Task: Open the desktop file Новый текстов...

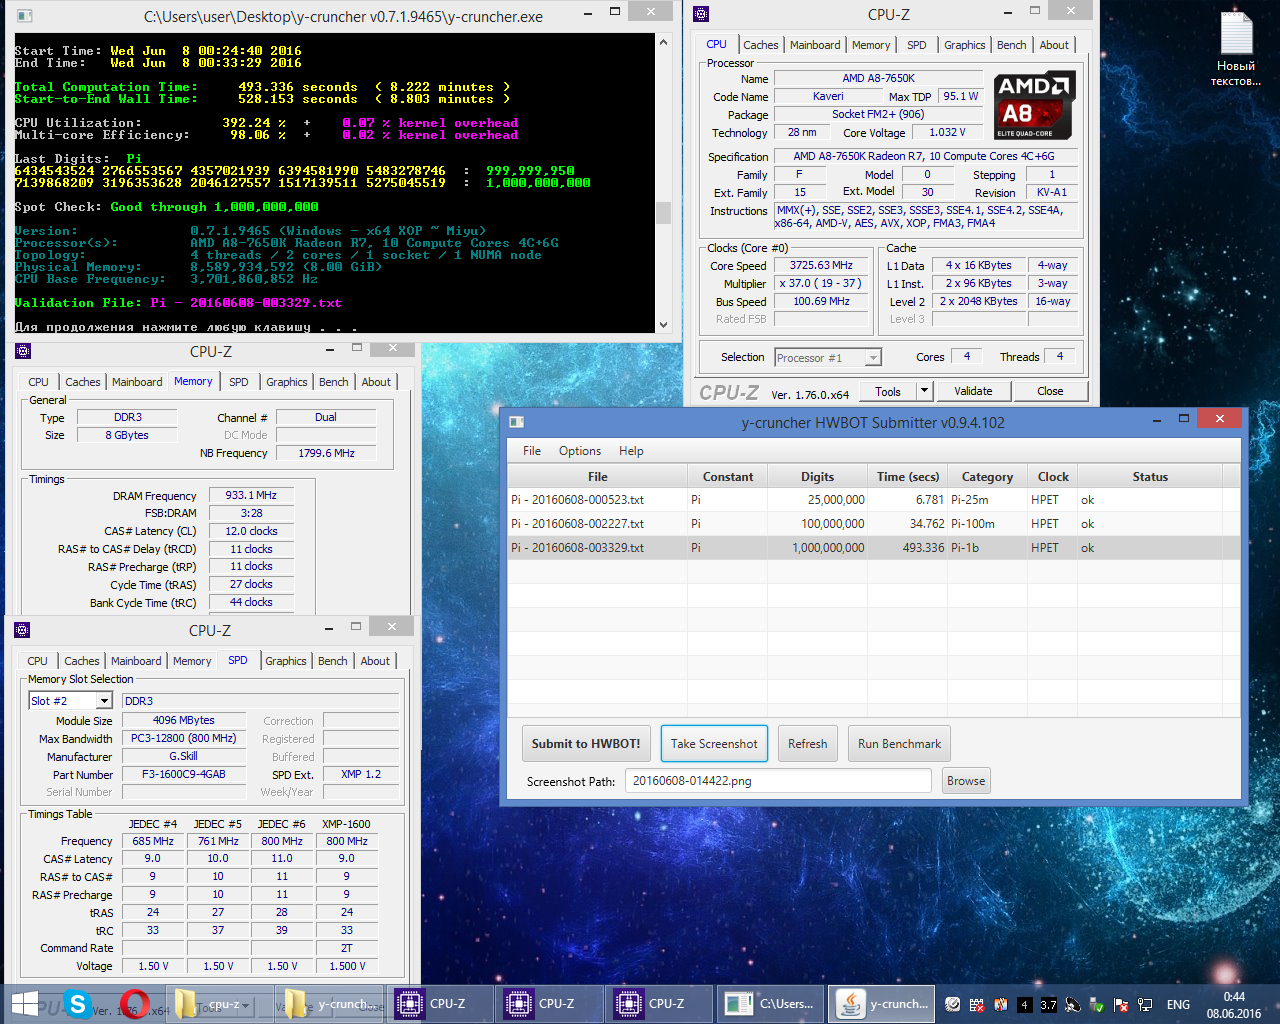Action: coord(1236,50)
